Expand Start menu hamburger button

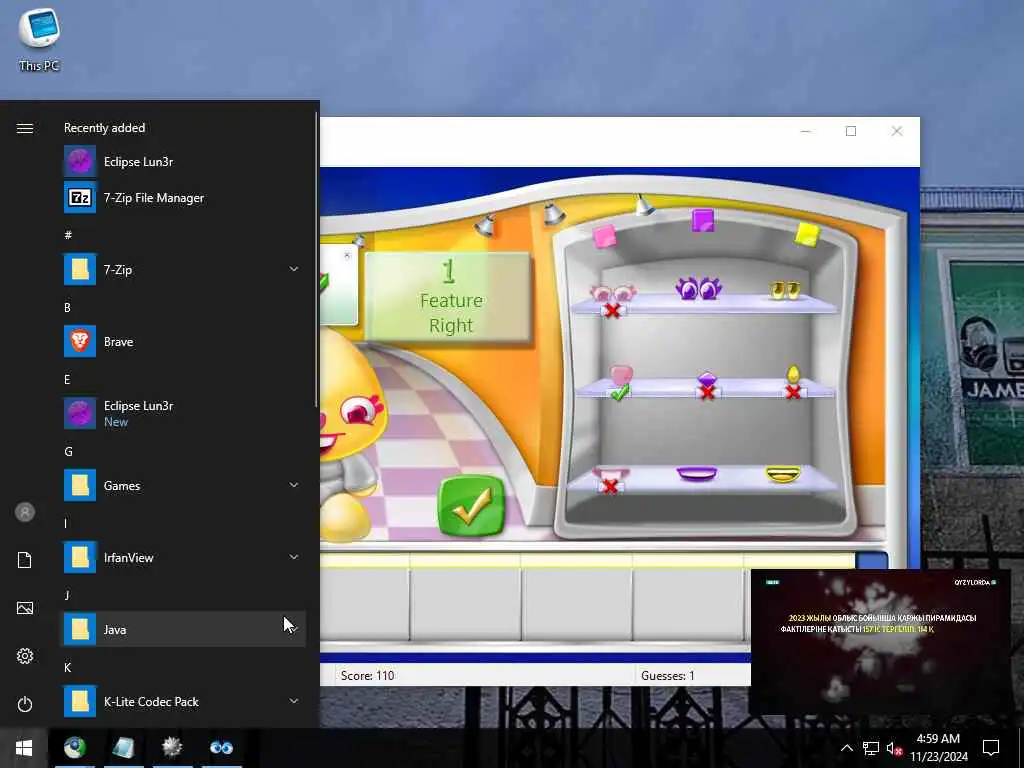tap(25, 128)
